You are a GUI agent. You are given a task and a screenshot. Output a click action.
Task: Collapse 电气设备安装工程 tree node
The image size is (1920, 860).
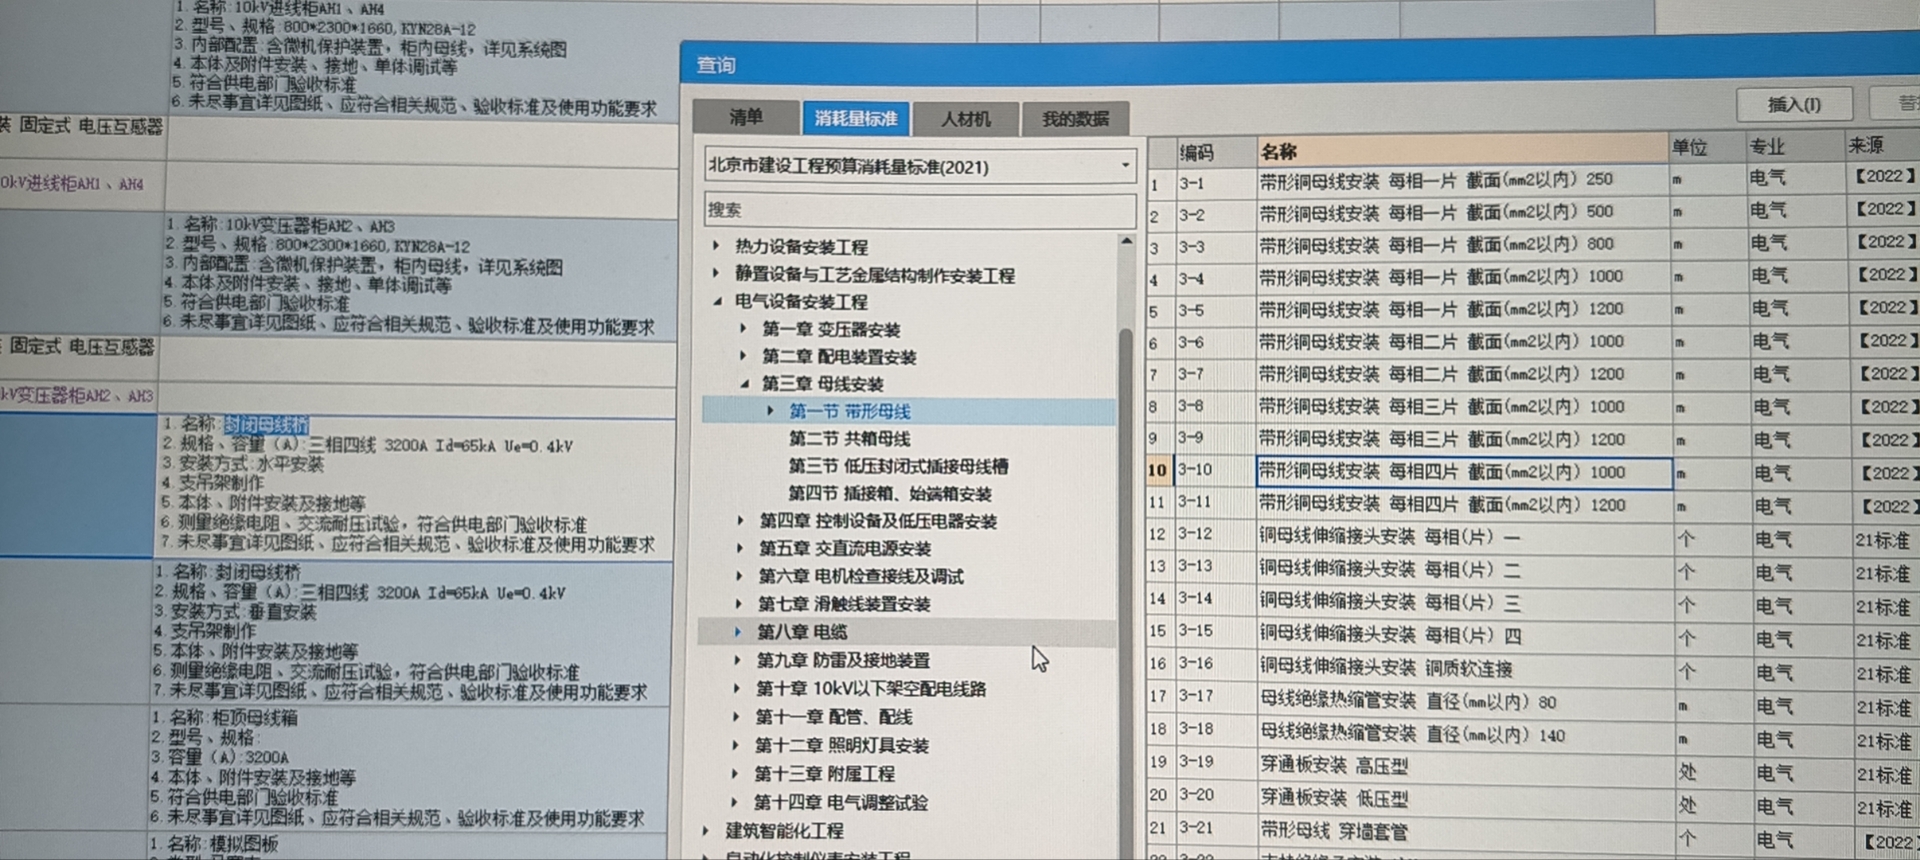coord(717,301)
